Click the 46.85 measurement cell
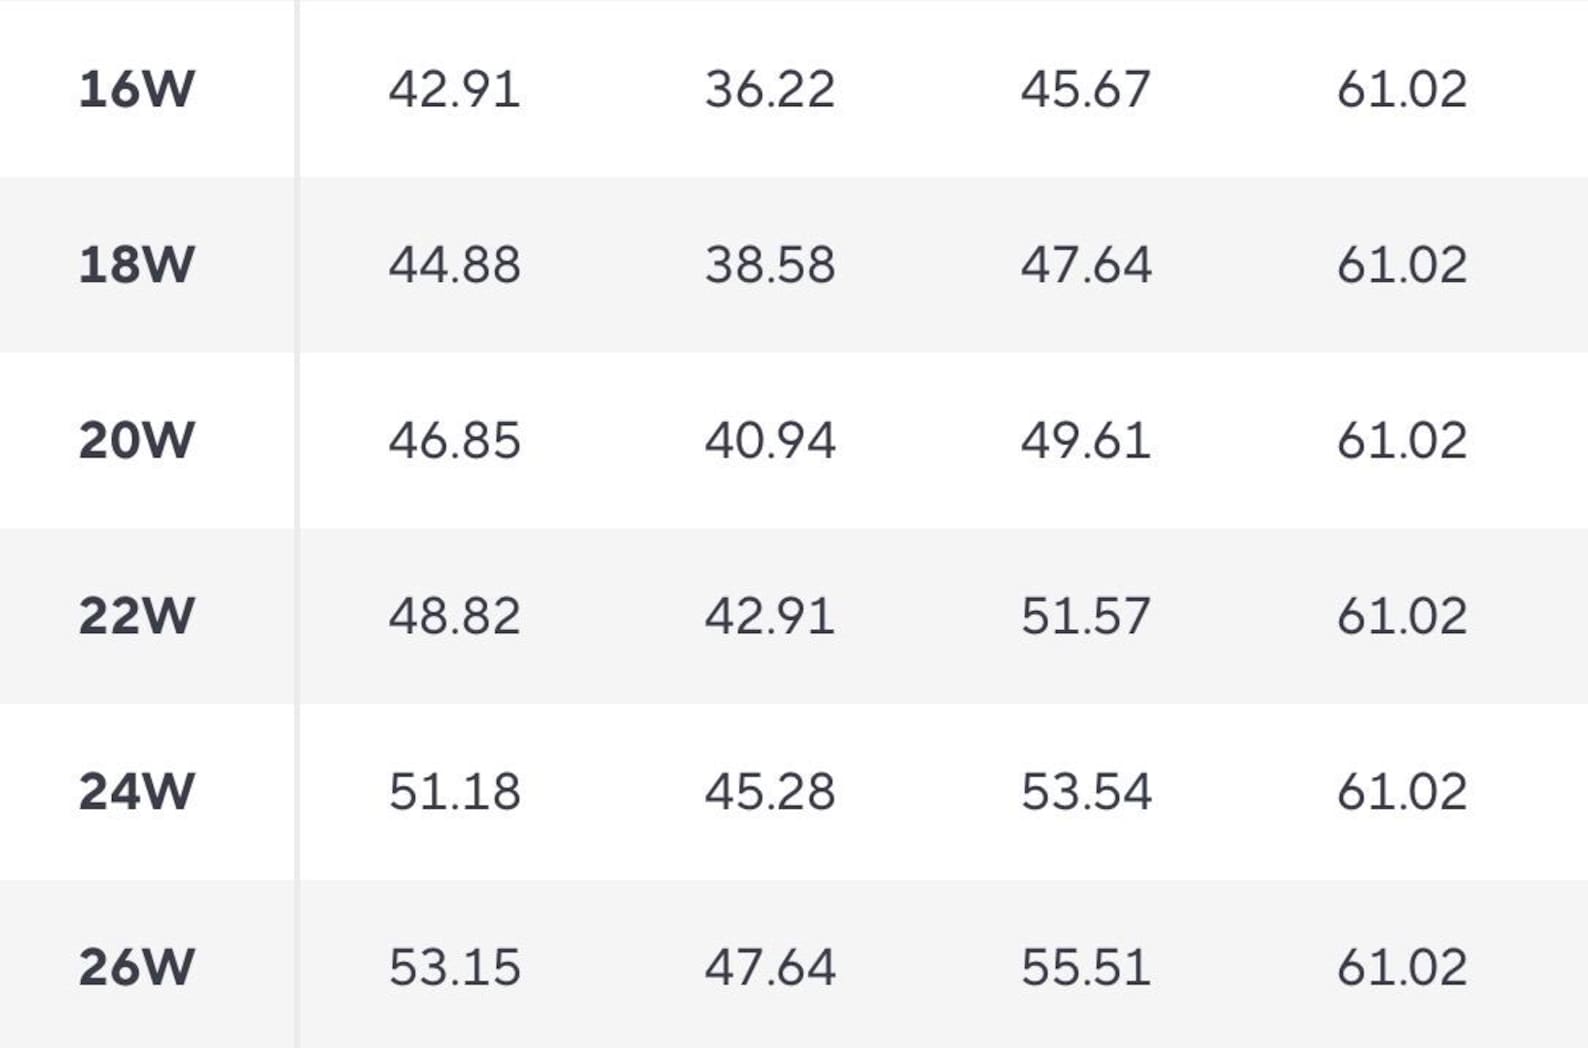The image size is (1588, 1048). [455, 440]
